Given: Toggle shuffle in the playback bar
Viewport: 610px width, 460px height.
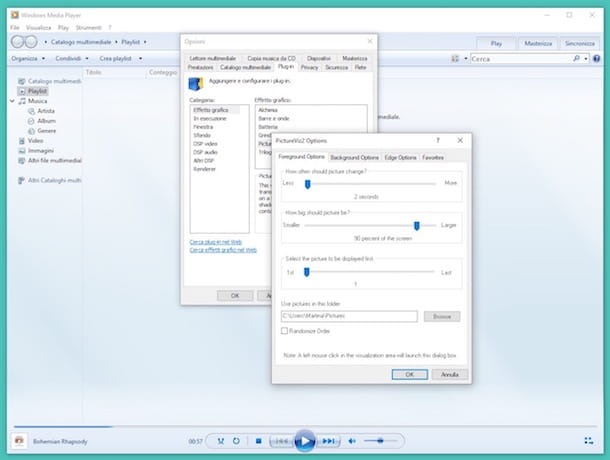Looking at the screenshot, I should coord(221,441).
